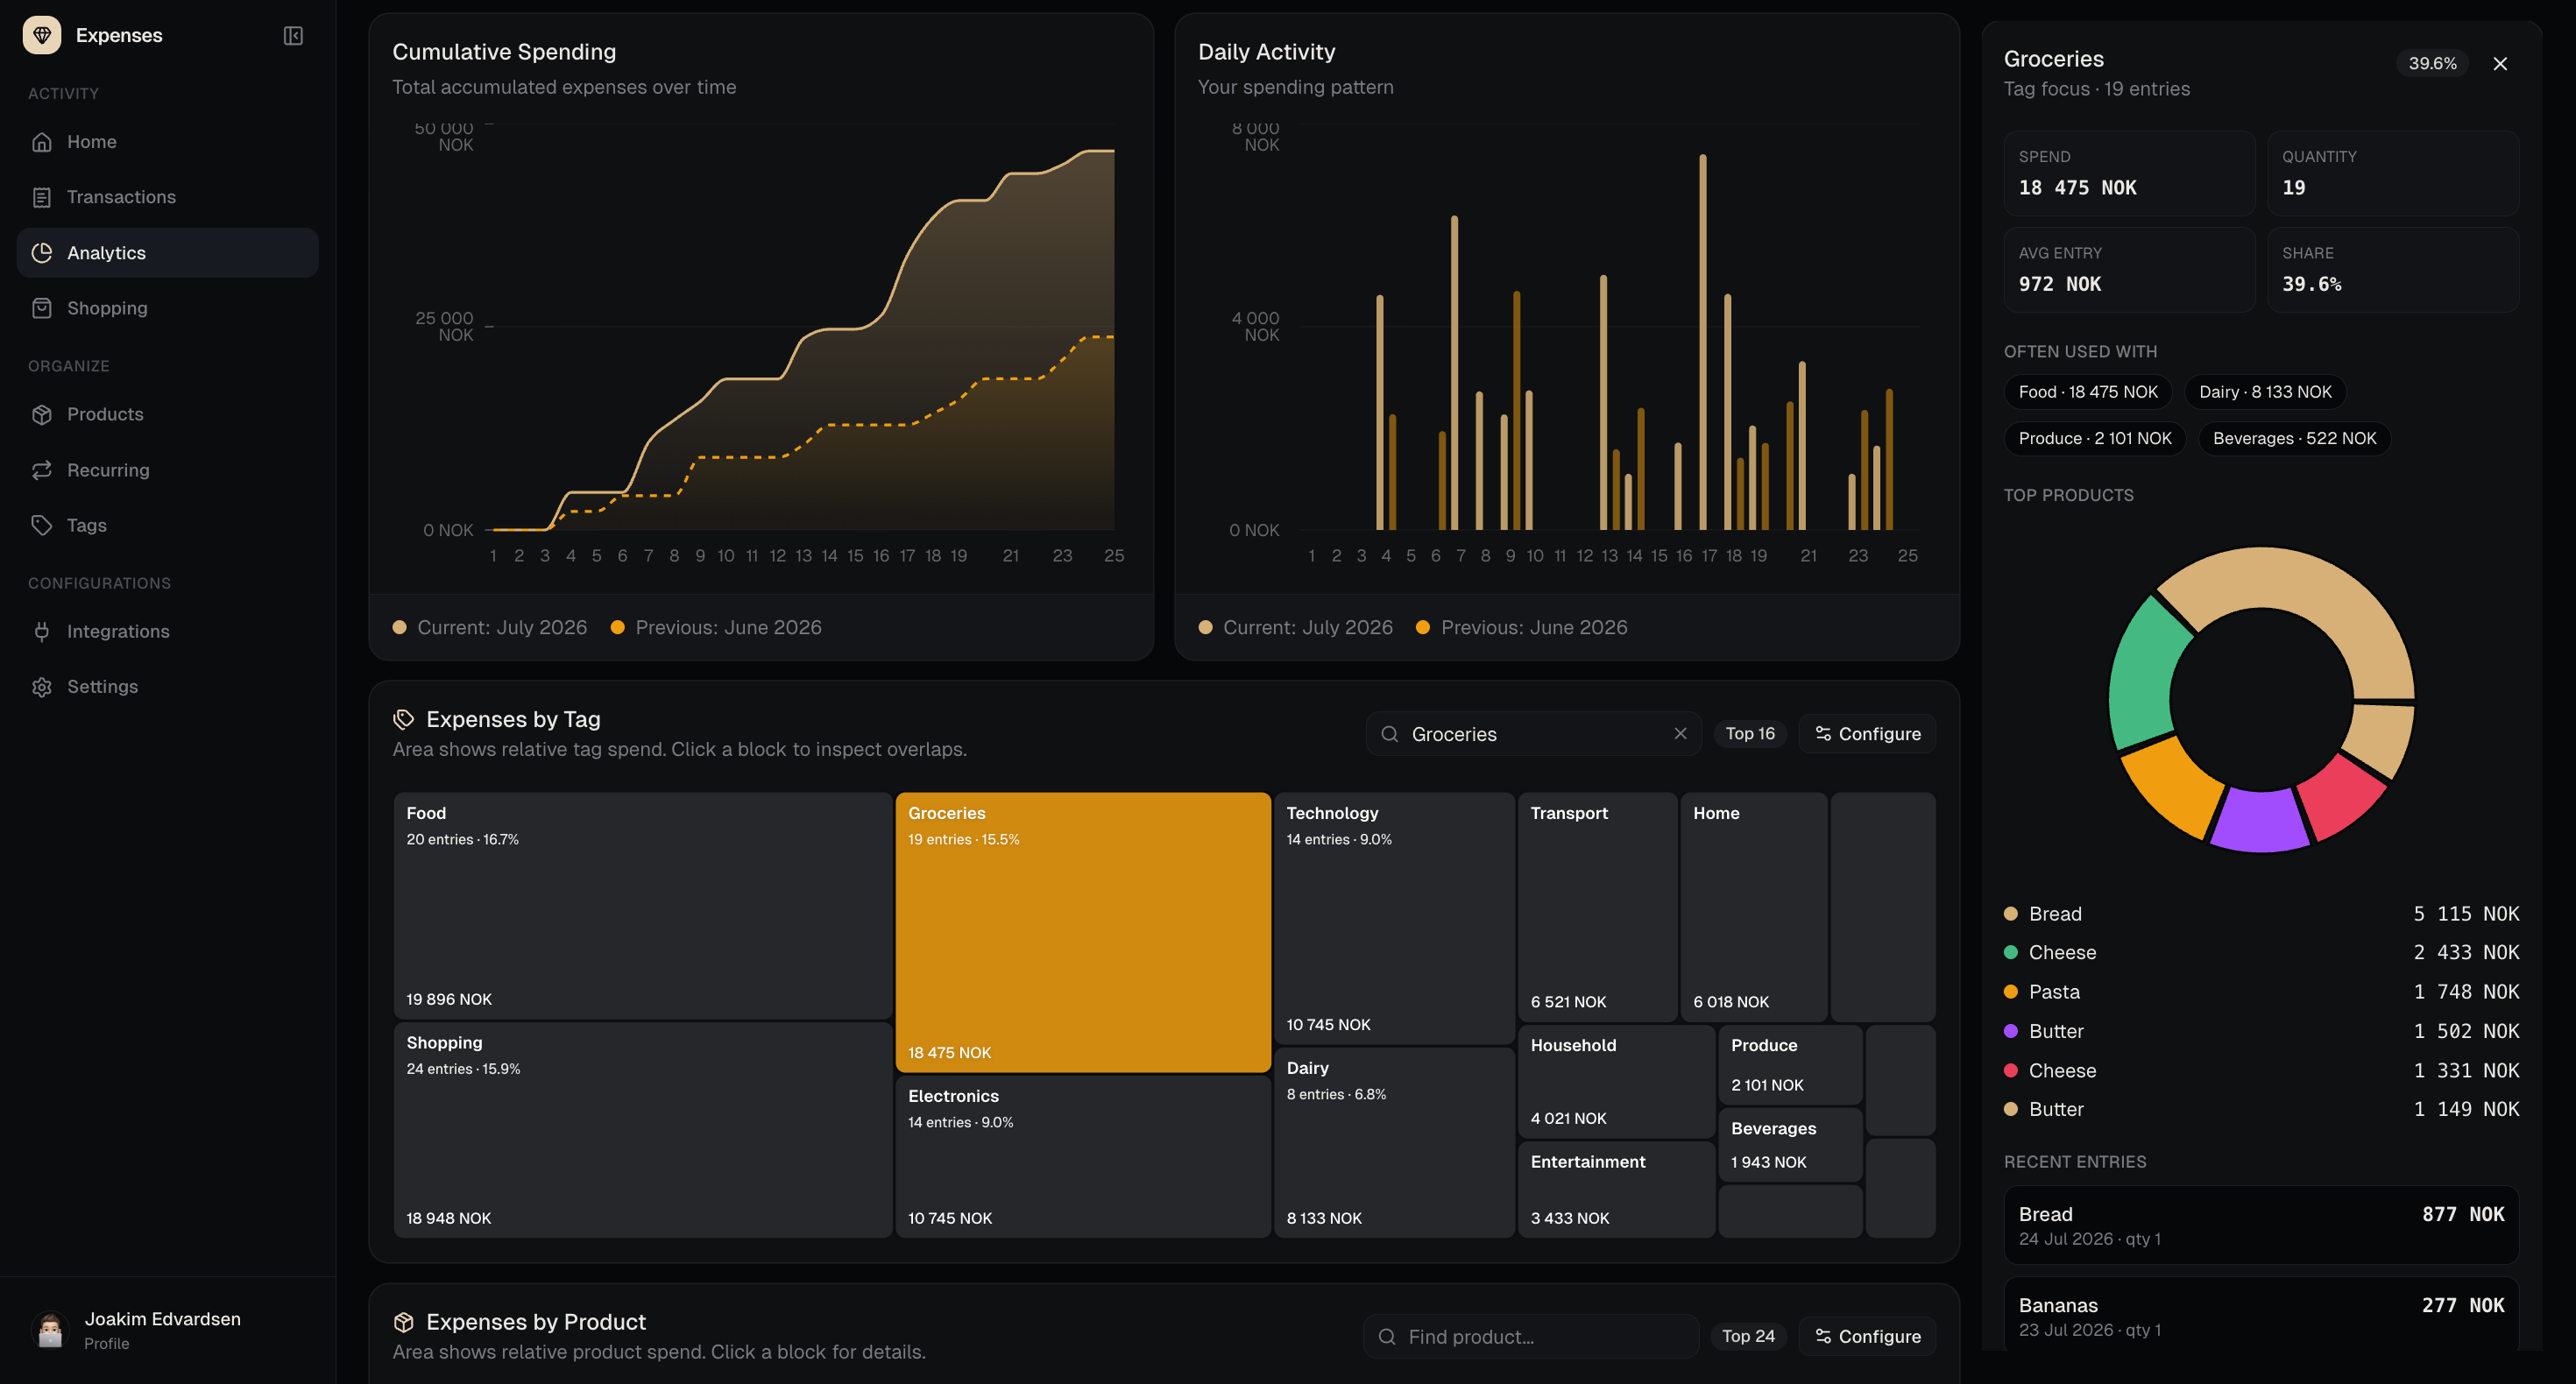2576x1384 pixels.
Task: Click the Shopping bag icon
Action: tap(42, 308)
